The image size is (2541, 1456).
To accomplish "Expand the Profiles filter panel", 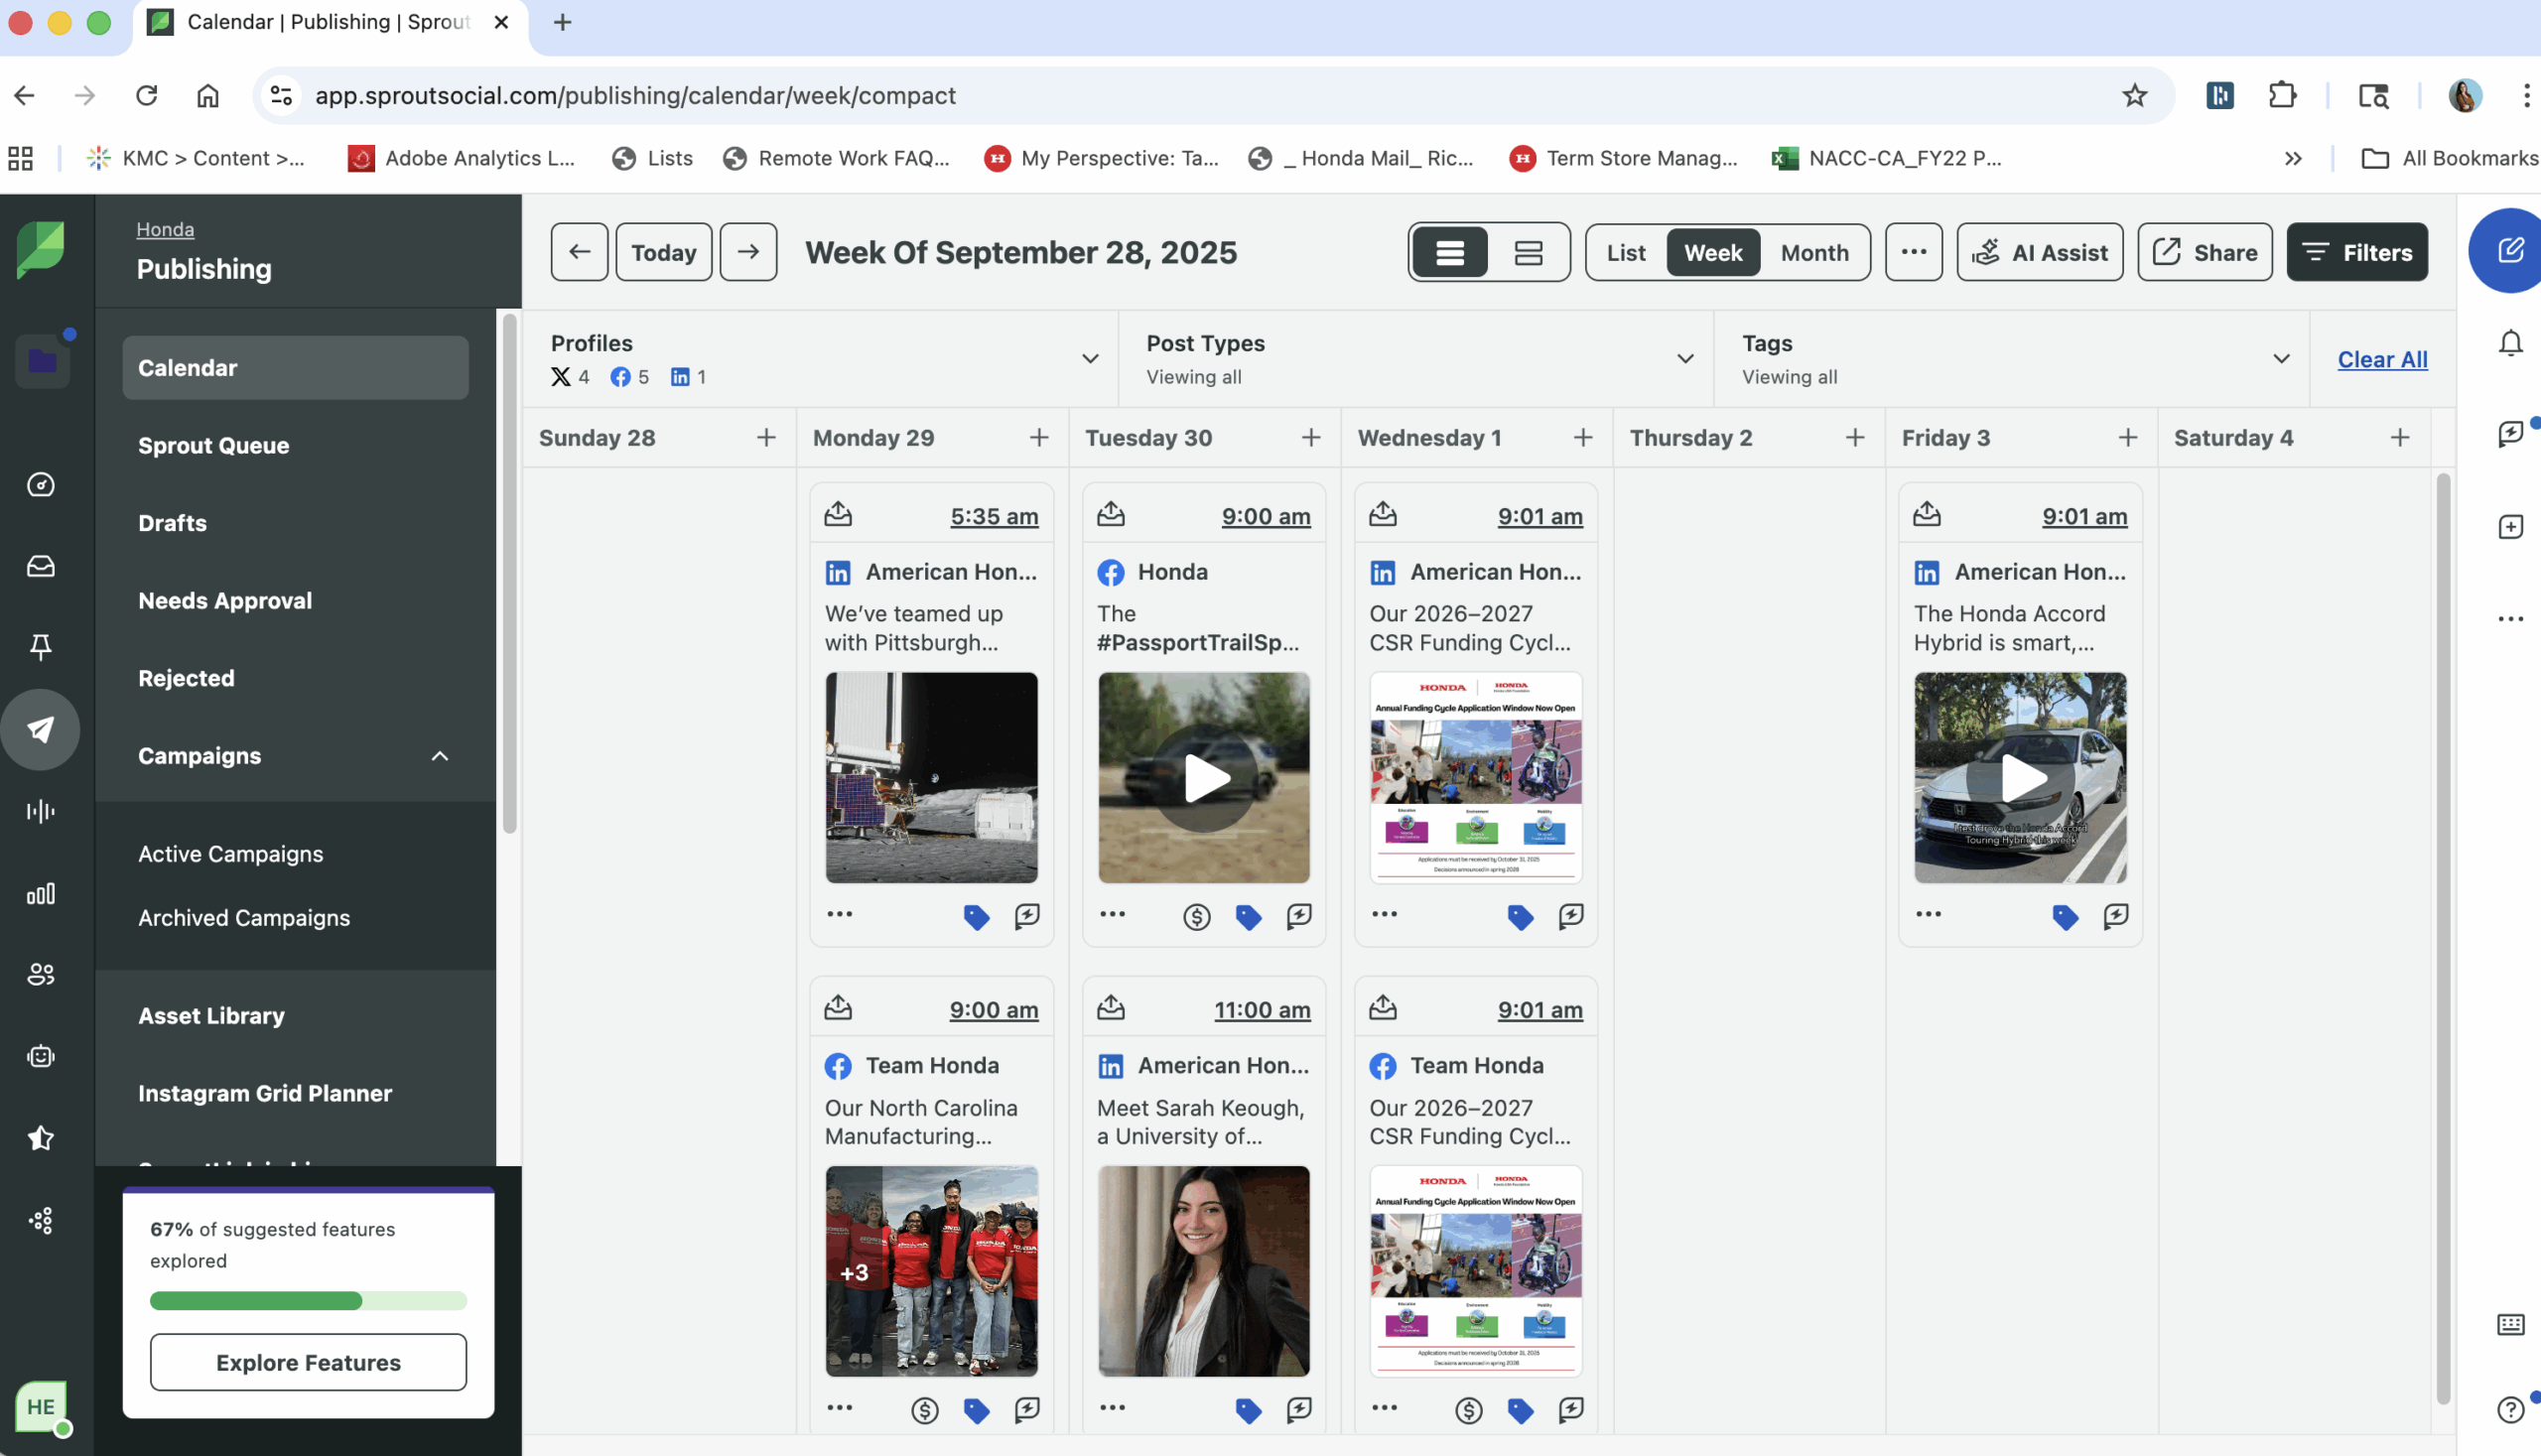I will [x=1089, y=359].
